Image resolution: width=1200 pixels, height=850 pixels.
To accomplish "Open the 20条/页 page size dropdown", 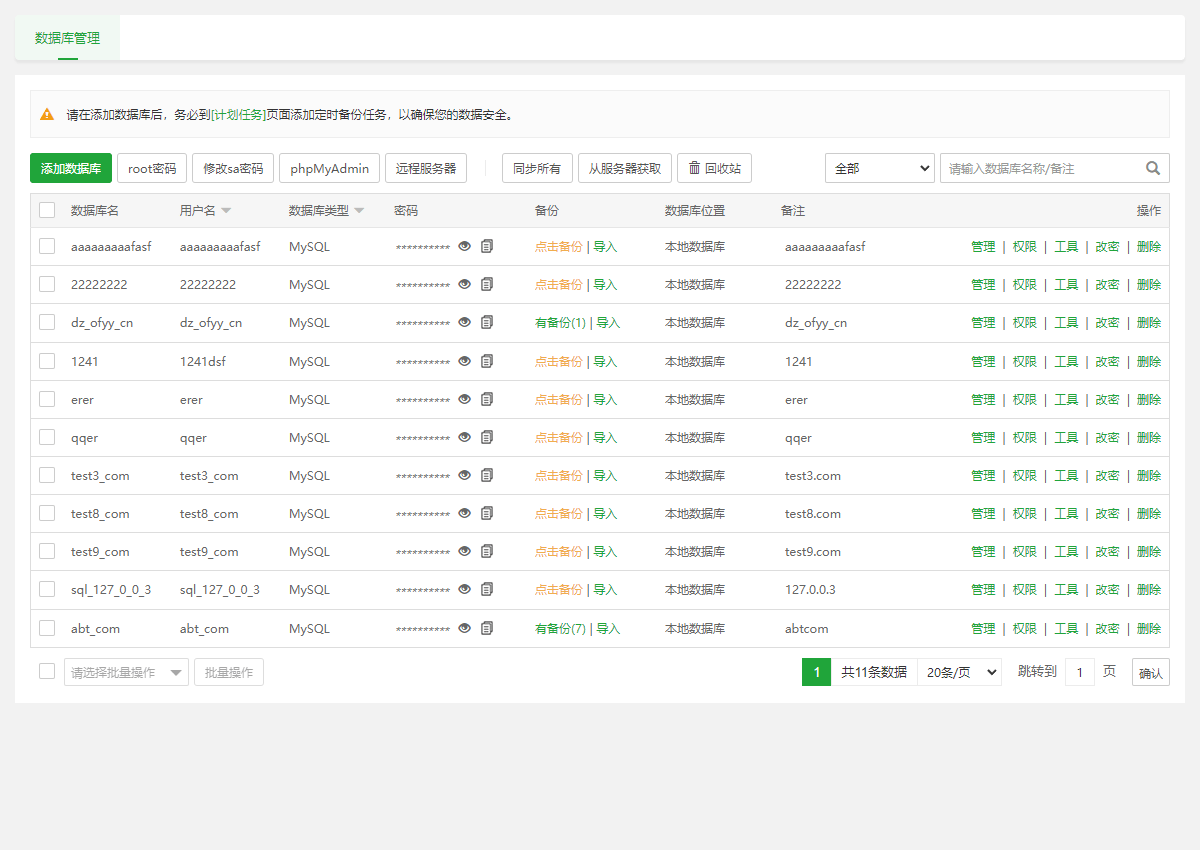I will point(958,671).
